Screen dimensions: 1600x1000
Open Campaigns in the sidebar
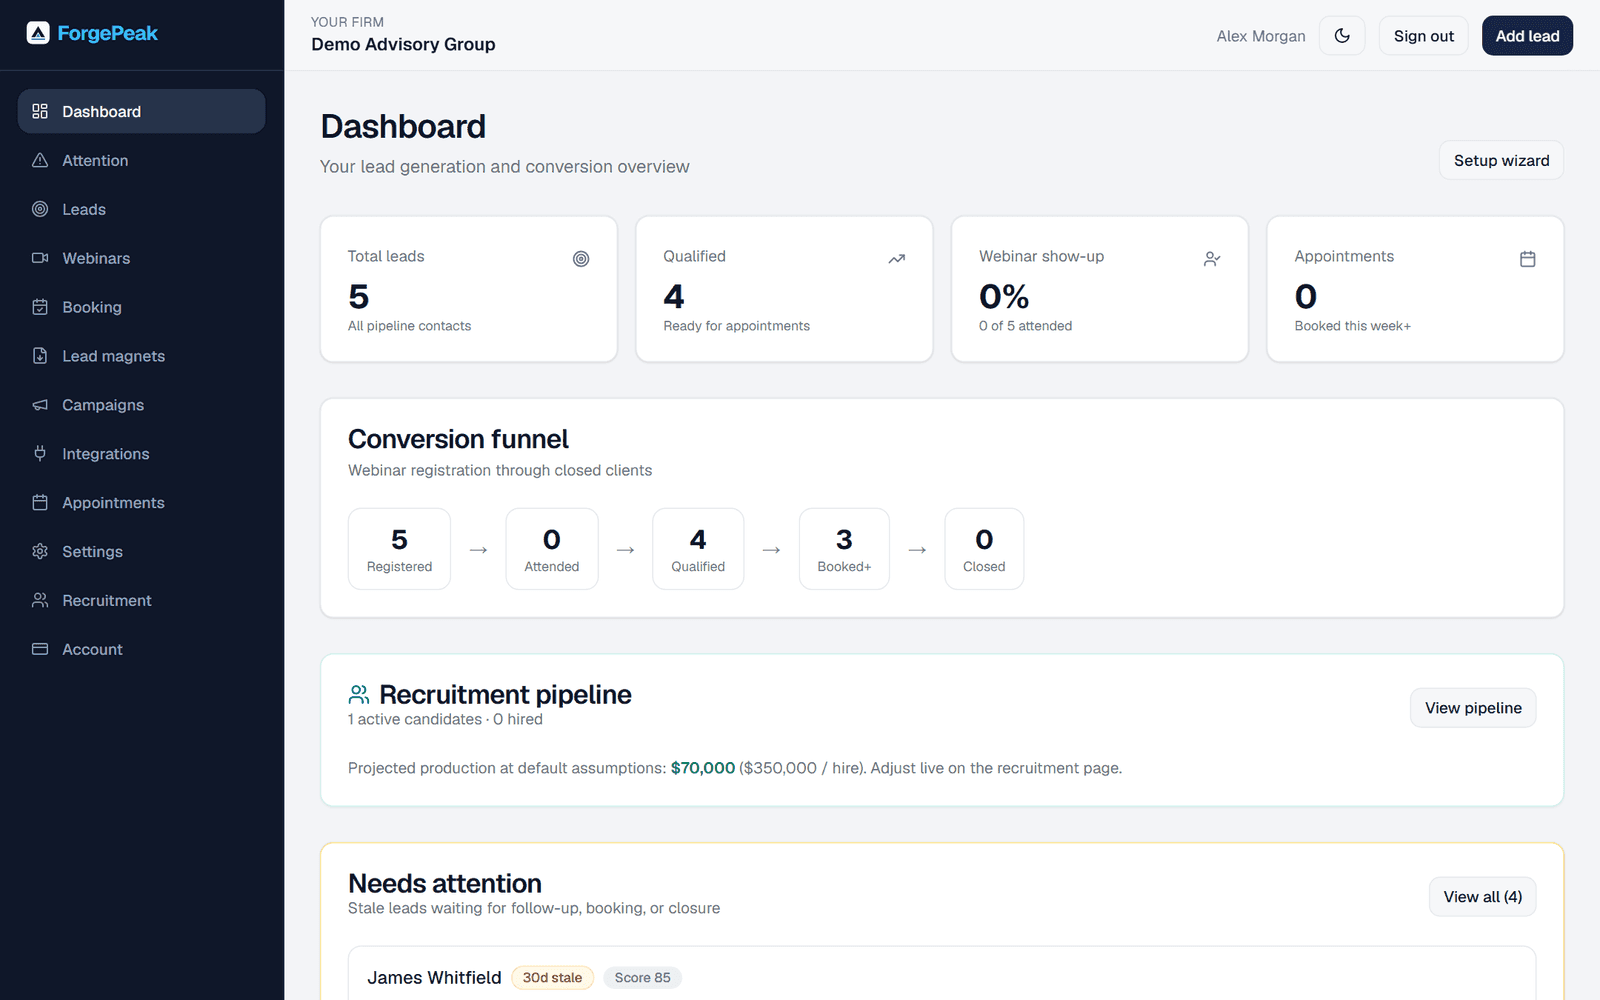(x=141, y=405)
